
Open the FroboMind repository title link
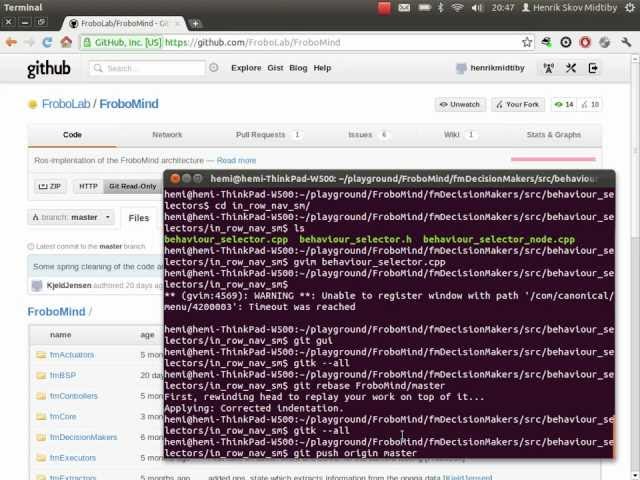[129, 104]
